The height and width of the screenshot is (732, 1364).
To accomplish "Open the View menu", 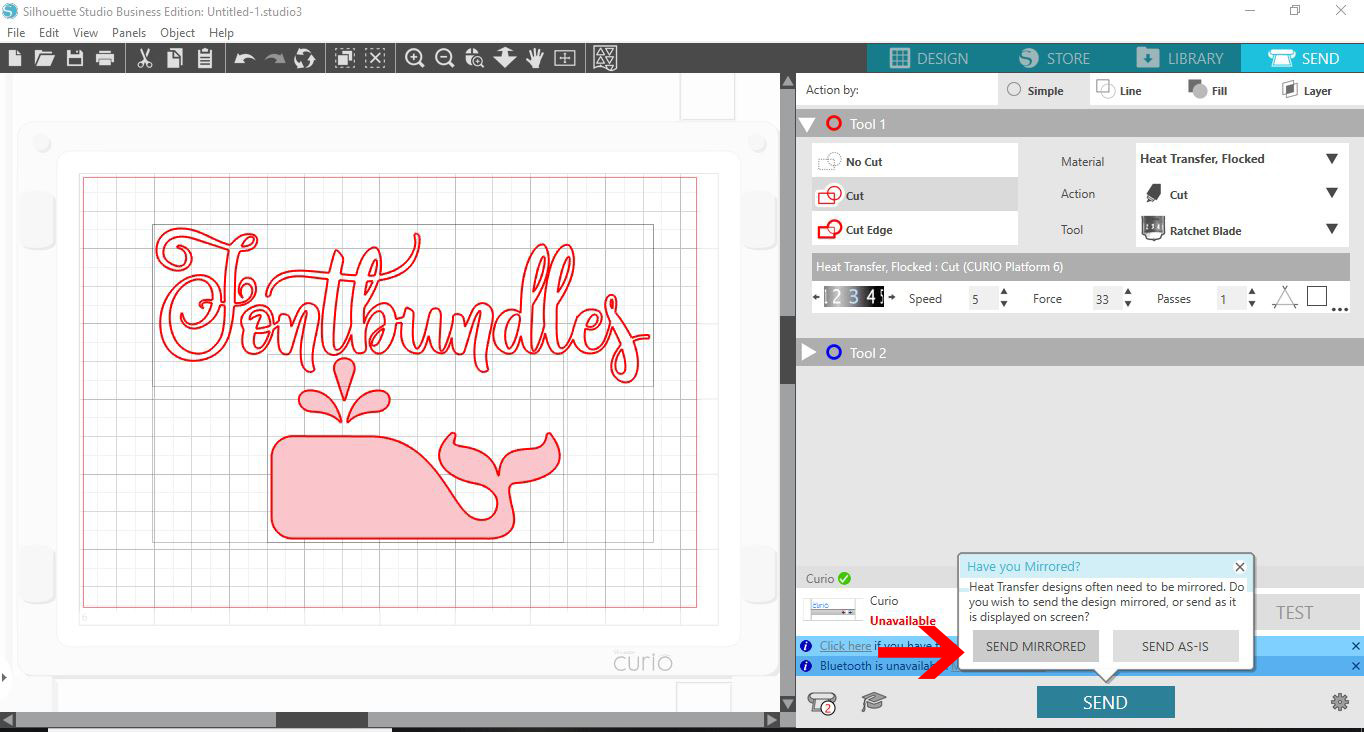I will point(85,33).
